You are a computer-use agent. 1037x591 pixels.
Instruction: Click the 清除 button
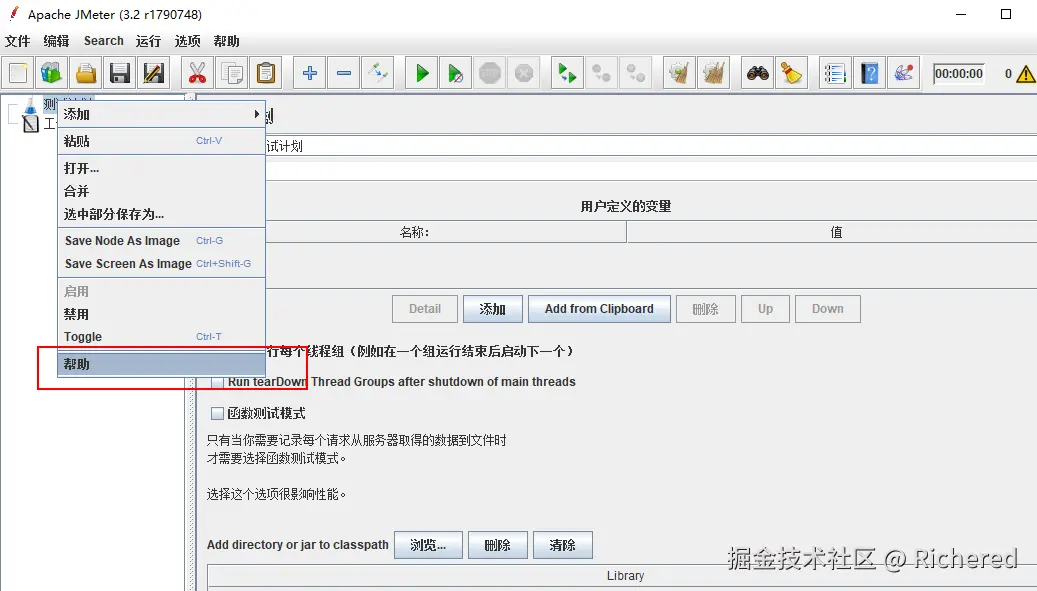point(562,545)
